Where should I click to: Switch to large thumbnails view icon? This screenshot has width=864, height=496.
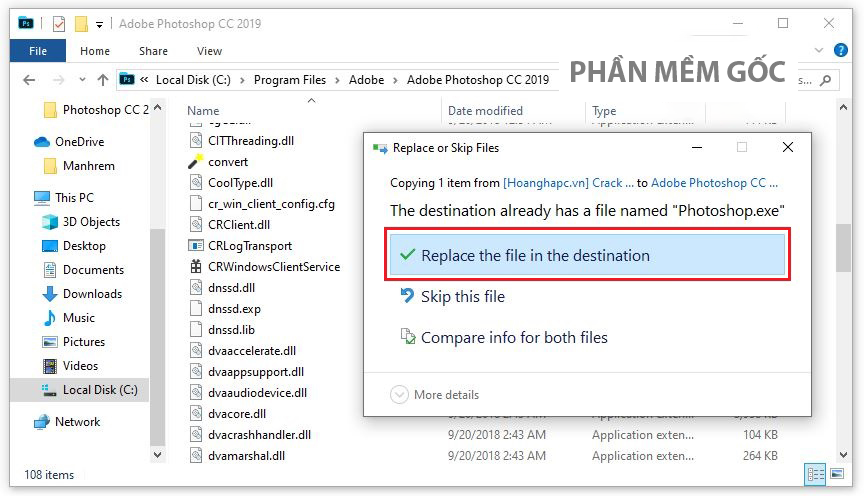(x=838, y=474)
